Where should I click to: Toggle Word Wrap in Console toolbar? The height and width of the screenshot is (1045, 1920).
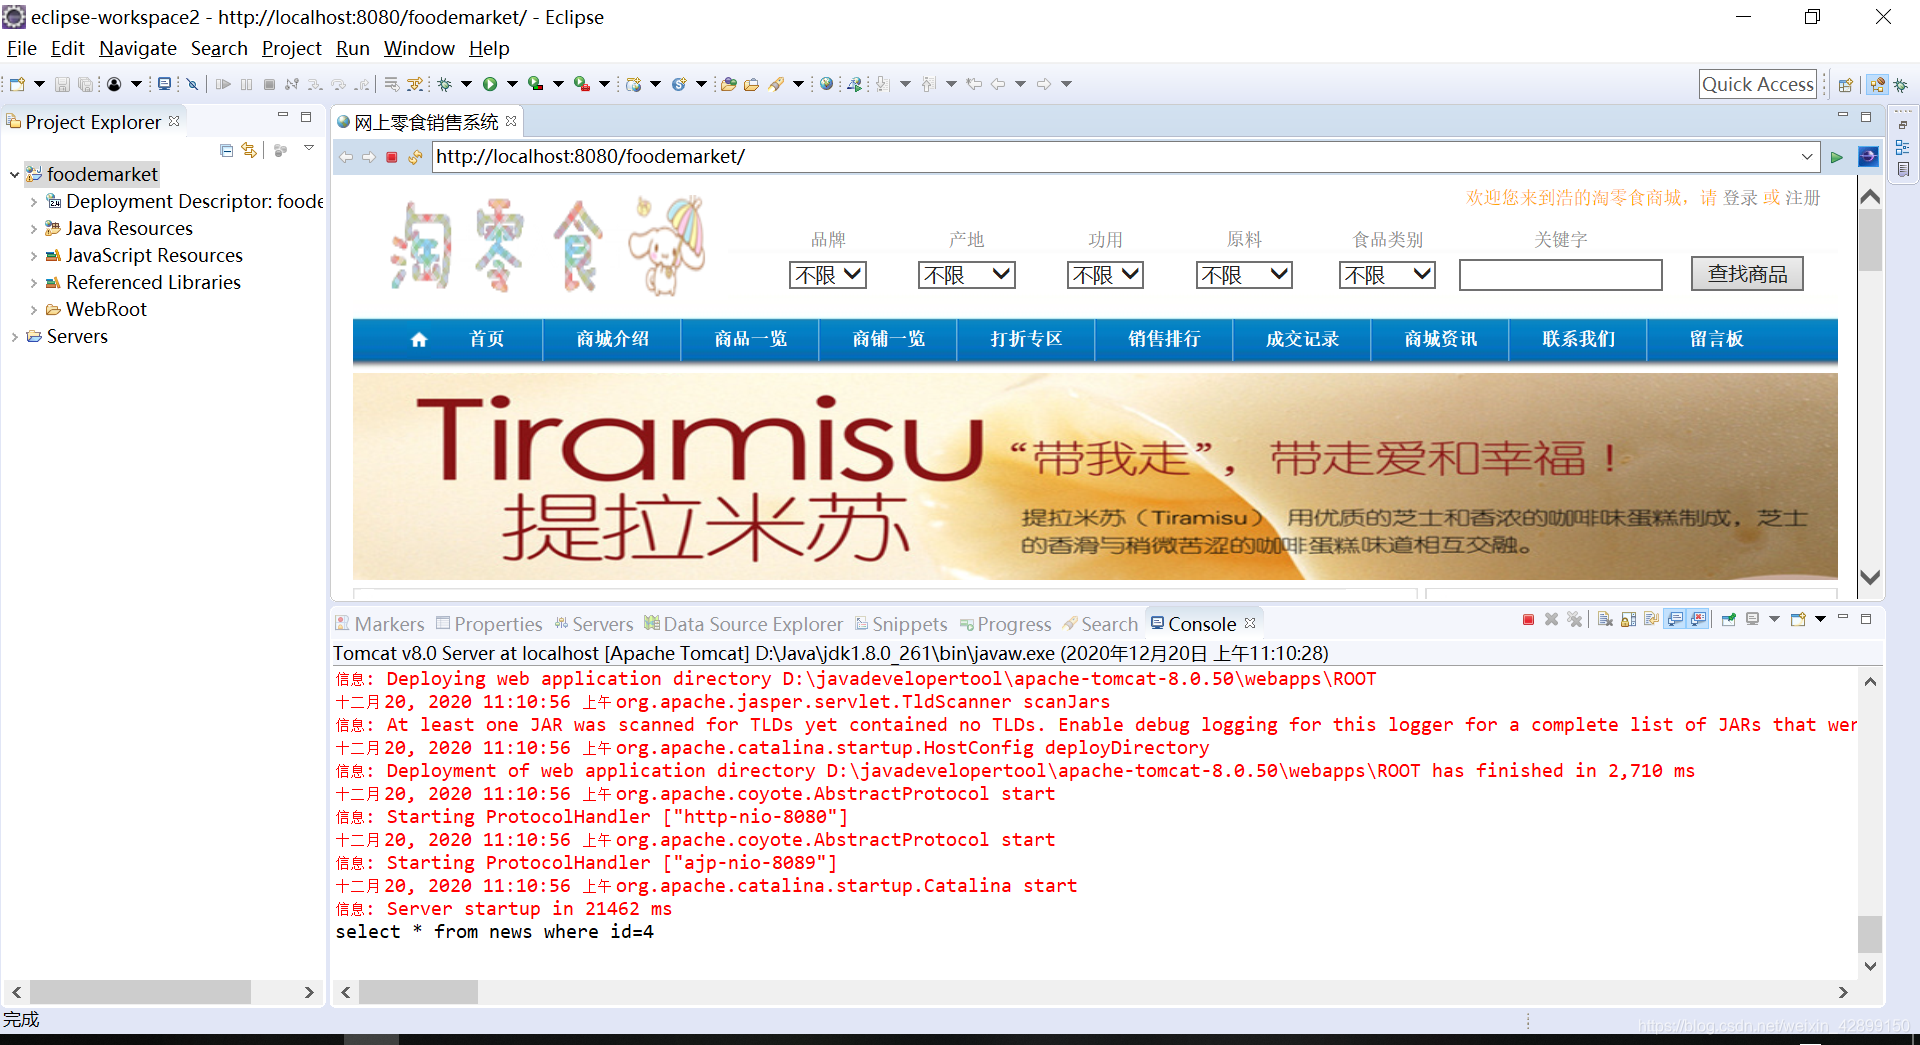point(1651,620)
